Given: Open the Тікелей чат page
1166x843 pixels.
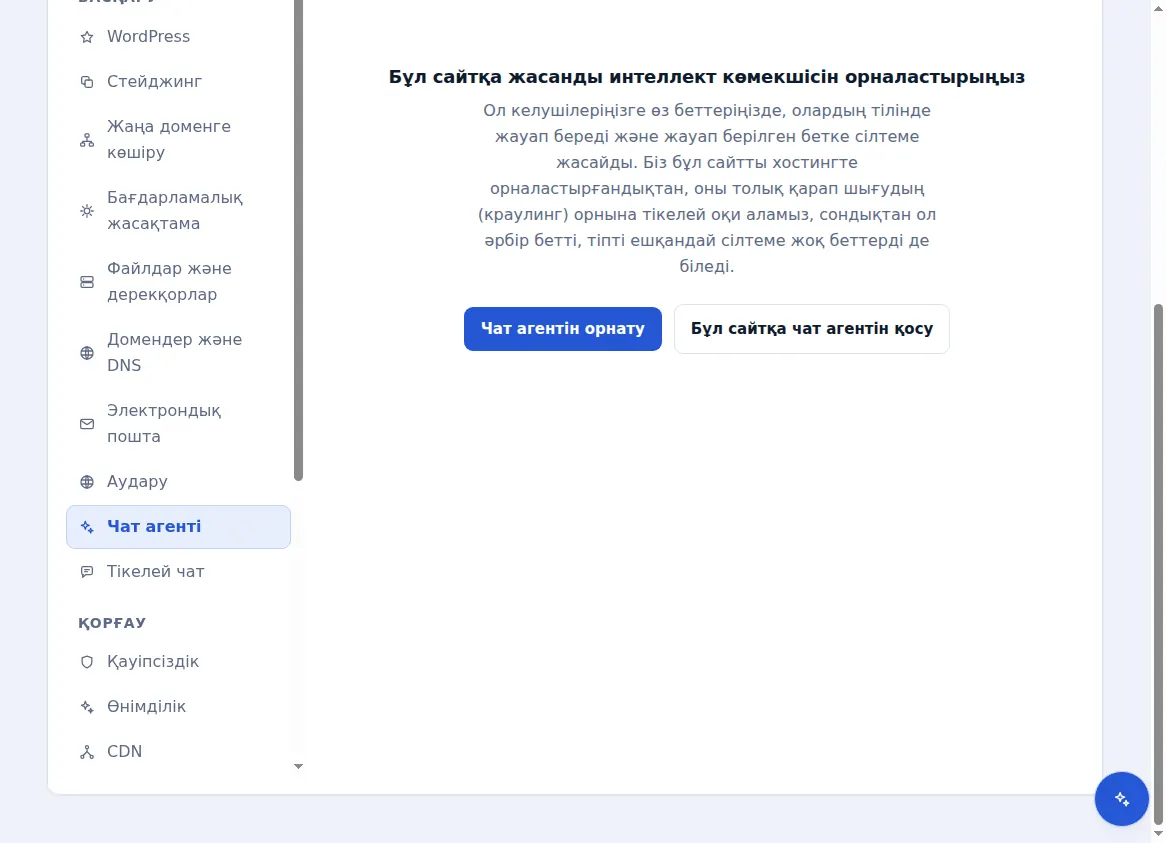Looking at the screenshot, I should click(x=178, y=572).
